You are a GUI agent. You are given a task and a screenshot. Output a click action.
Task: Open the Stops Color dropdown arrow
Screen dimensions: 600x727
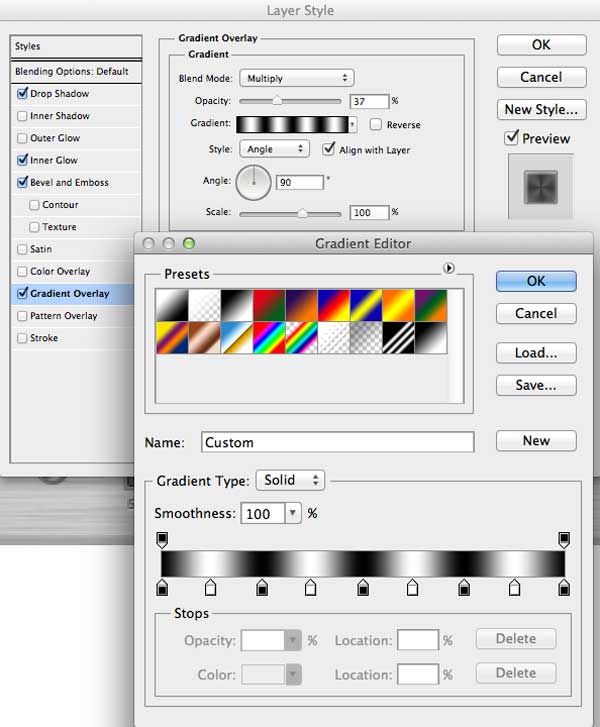[293, 675]
